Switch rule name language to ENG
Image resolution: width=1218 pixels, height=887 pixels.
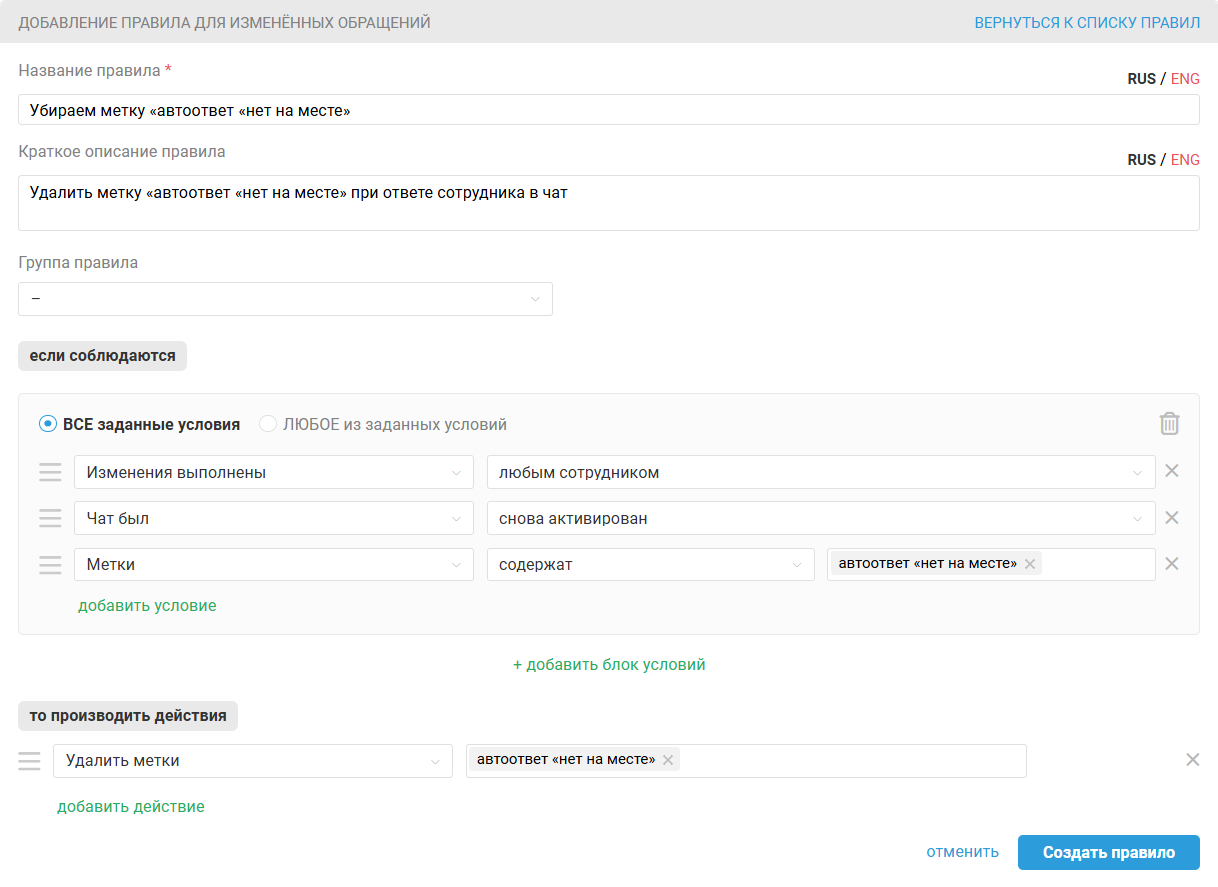coord(1185,79)
